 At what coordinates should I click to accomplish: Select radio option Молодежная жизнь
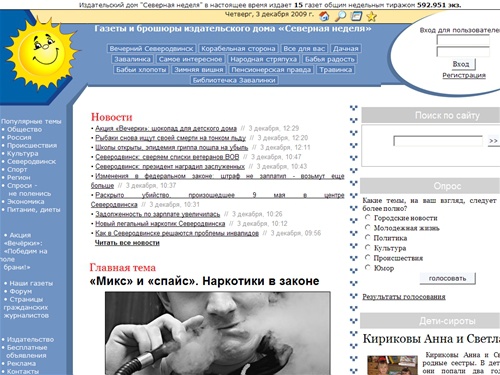click(x=368, y=227)
